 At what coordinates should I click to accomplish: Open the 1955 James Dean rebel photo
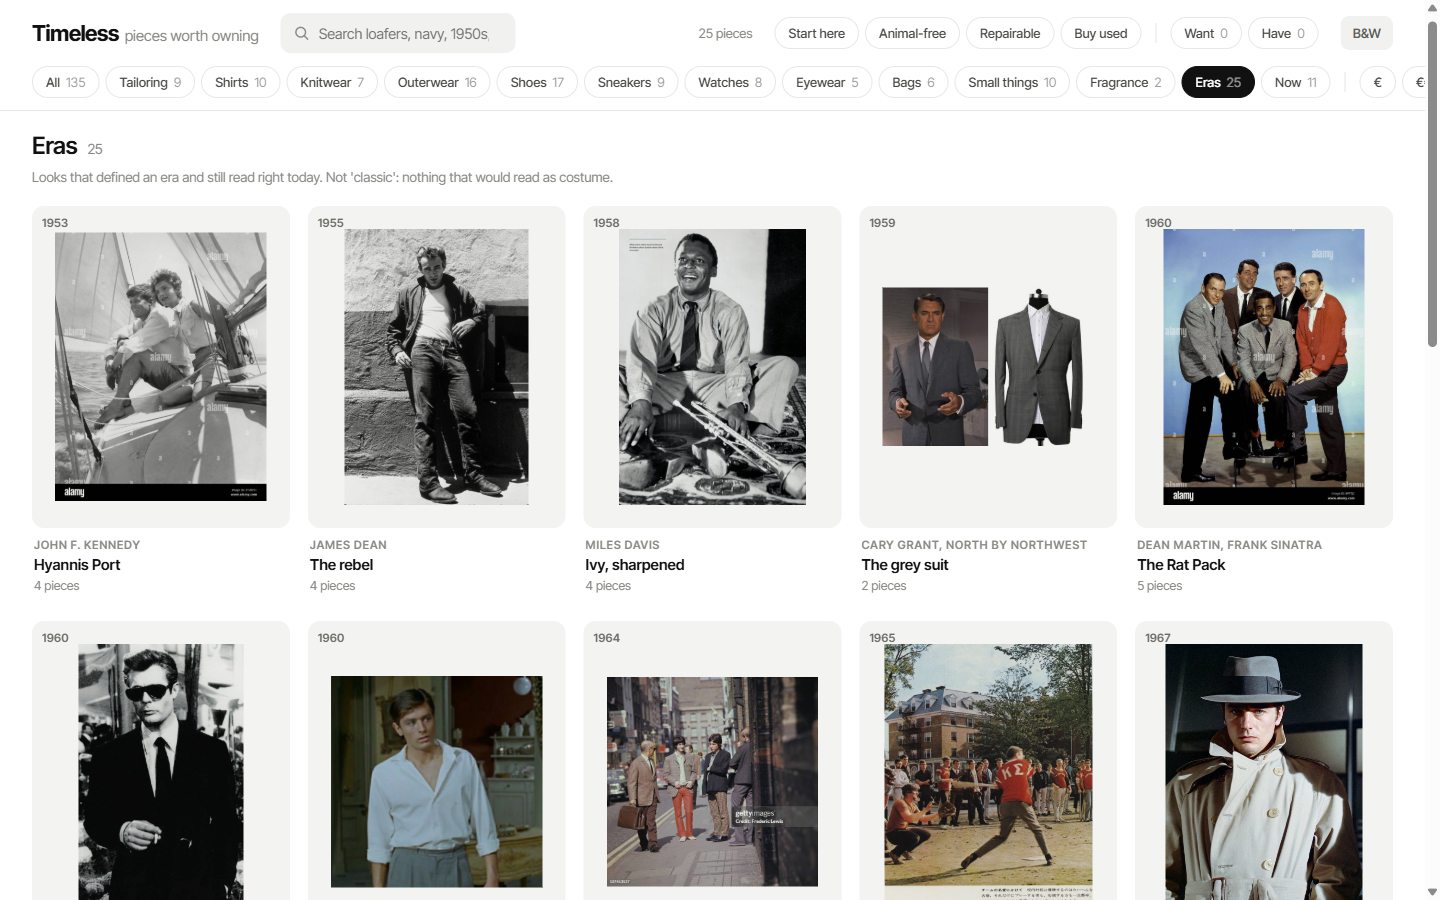436,367
